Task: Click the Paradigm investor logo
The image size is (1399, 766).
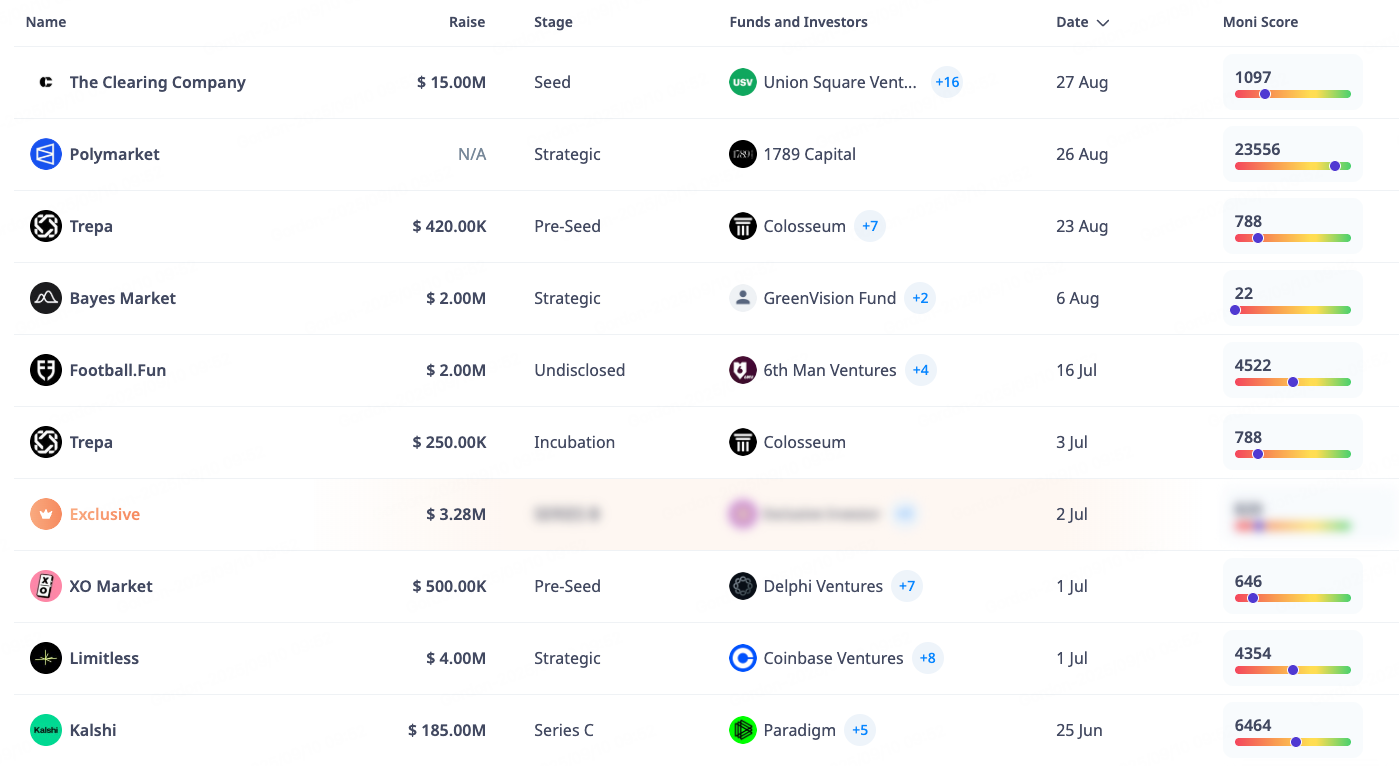Action: (743, 730)
